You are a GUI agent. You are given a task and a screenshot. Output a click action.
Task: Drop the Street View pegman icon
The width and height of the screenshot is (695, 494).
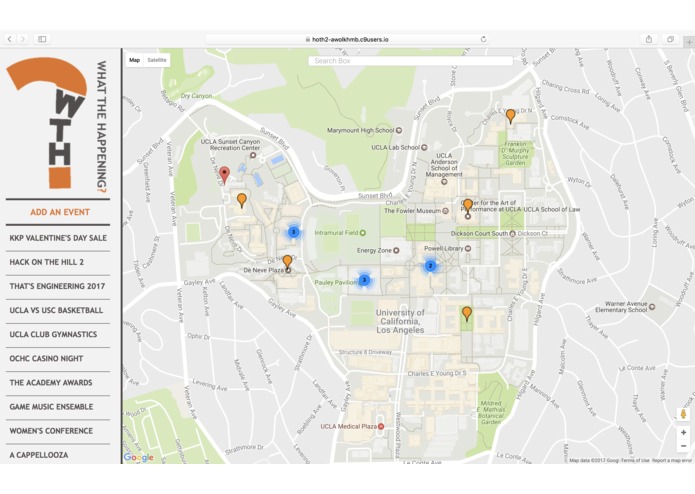683,414
